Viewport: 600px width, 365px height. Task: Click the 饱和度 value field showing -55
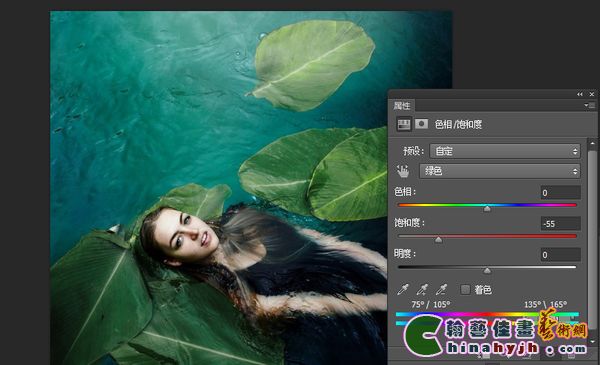(560, 223)
